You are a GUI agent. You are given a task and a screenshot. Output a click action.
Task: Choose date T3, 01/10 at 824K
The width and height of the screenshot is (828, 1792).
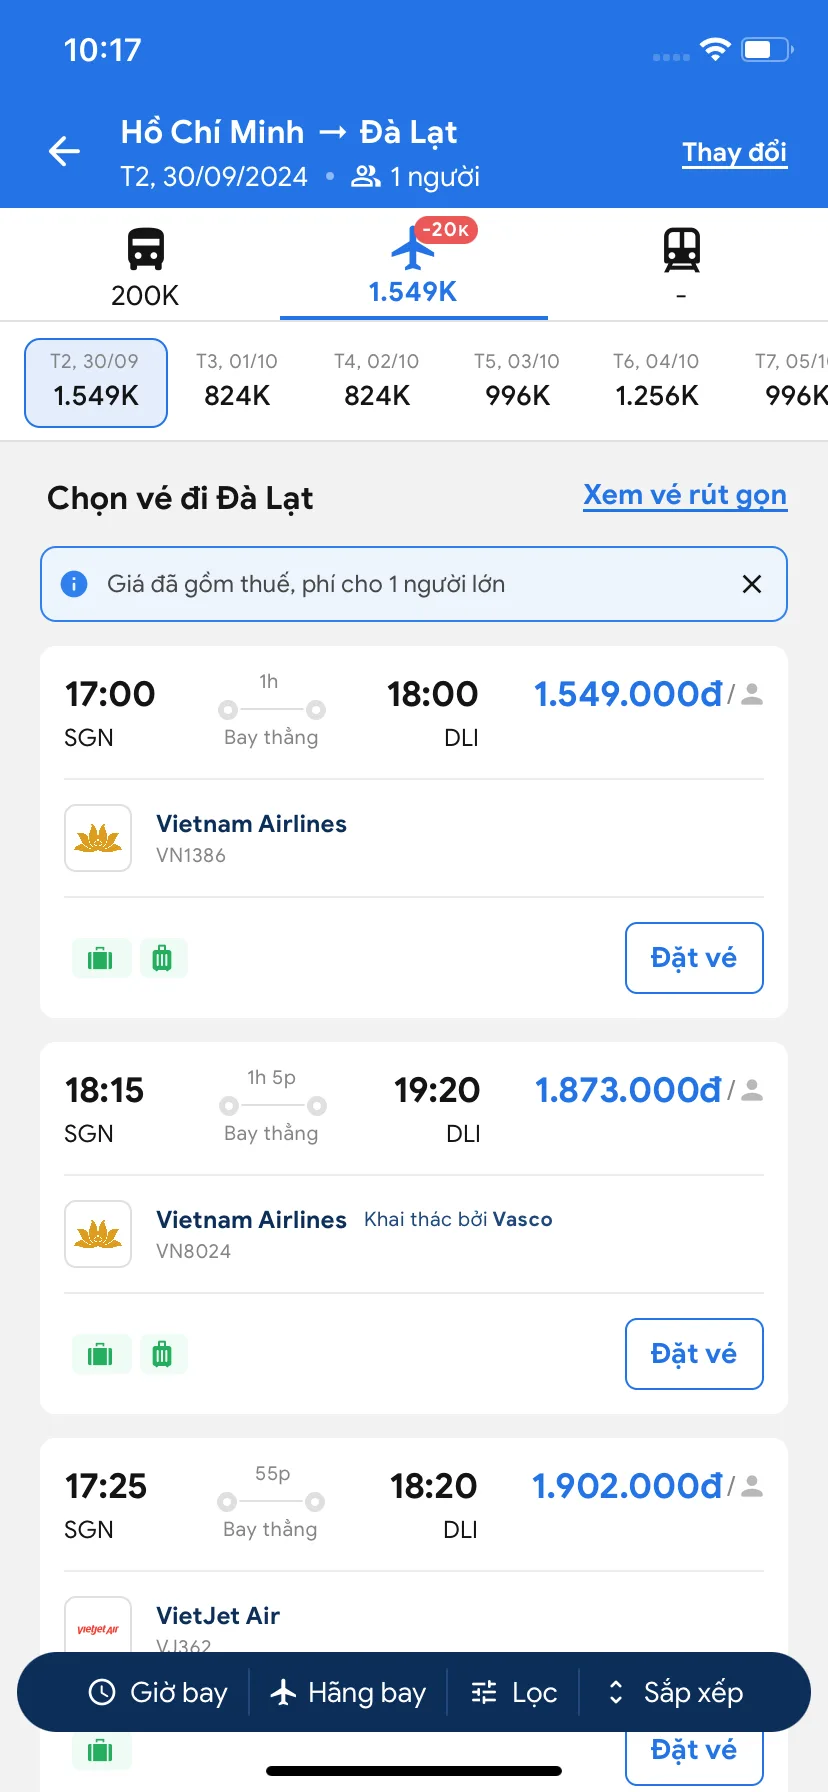tap(237, 381)
